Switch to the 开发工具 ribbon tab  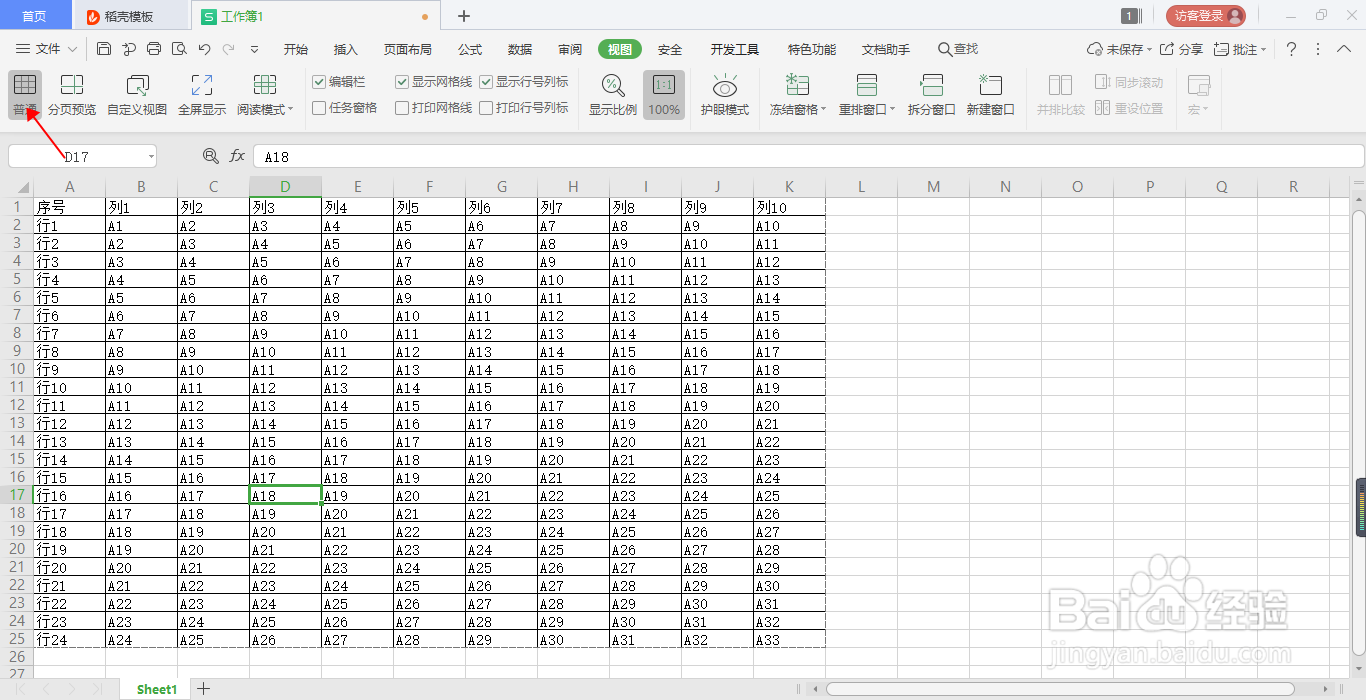pyautogui.click(x=733, y=48)
